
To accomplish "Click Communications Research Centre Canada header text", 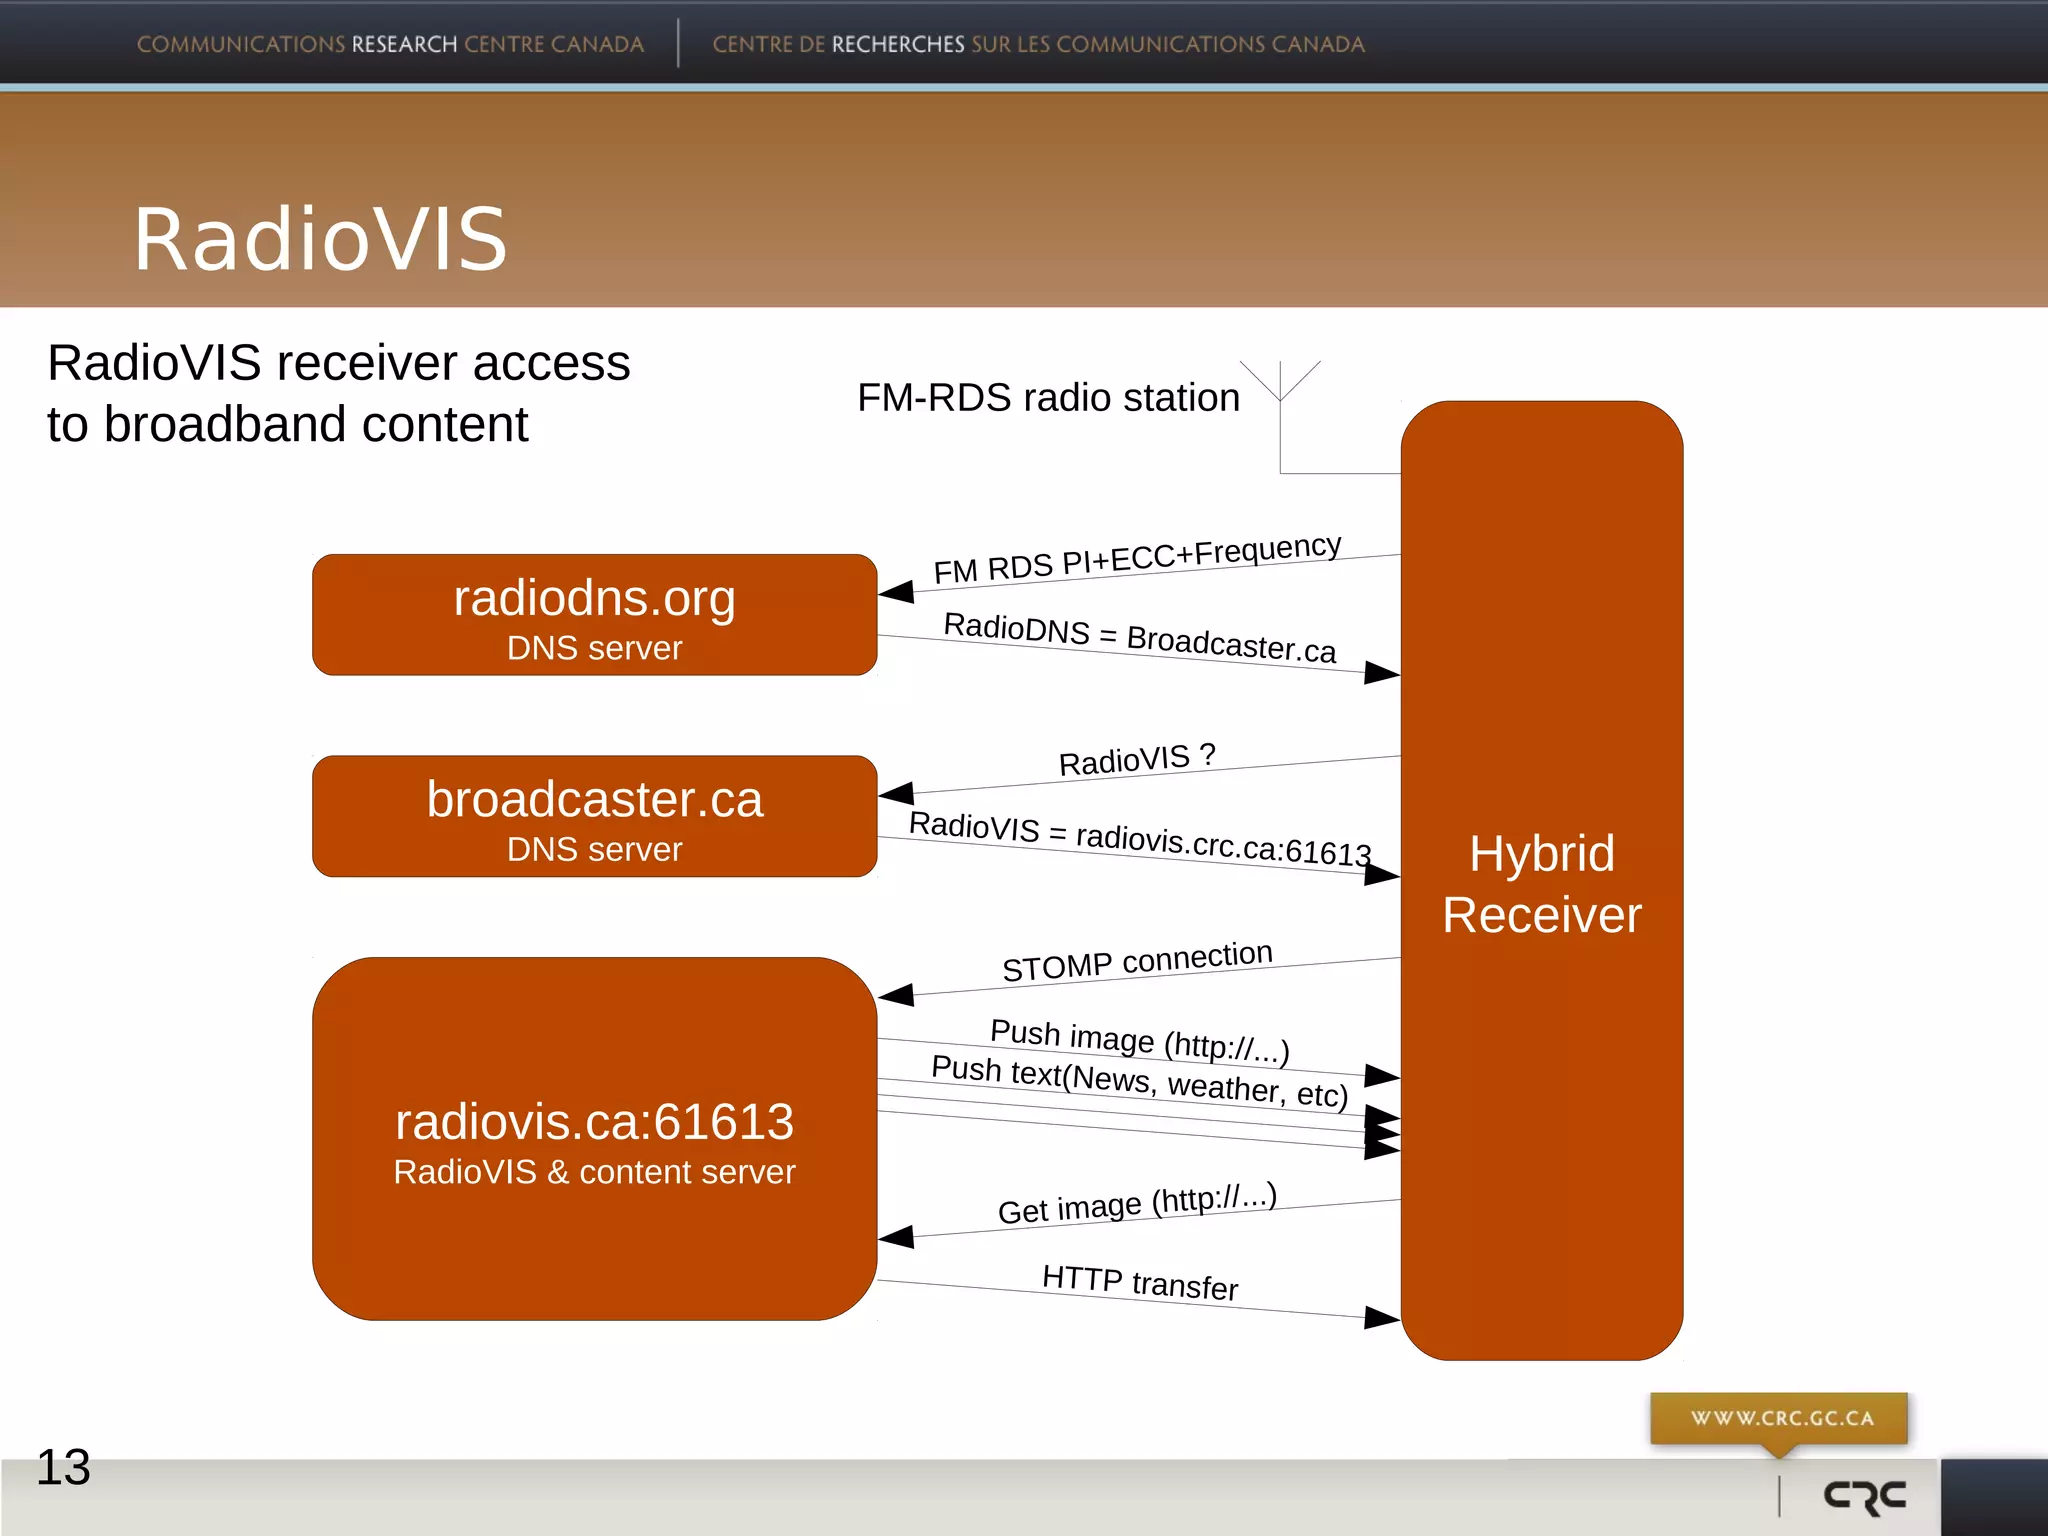I will (x=390, y=45).
